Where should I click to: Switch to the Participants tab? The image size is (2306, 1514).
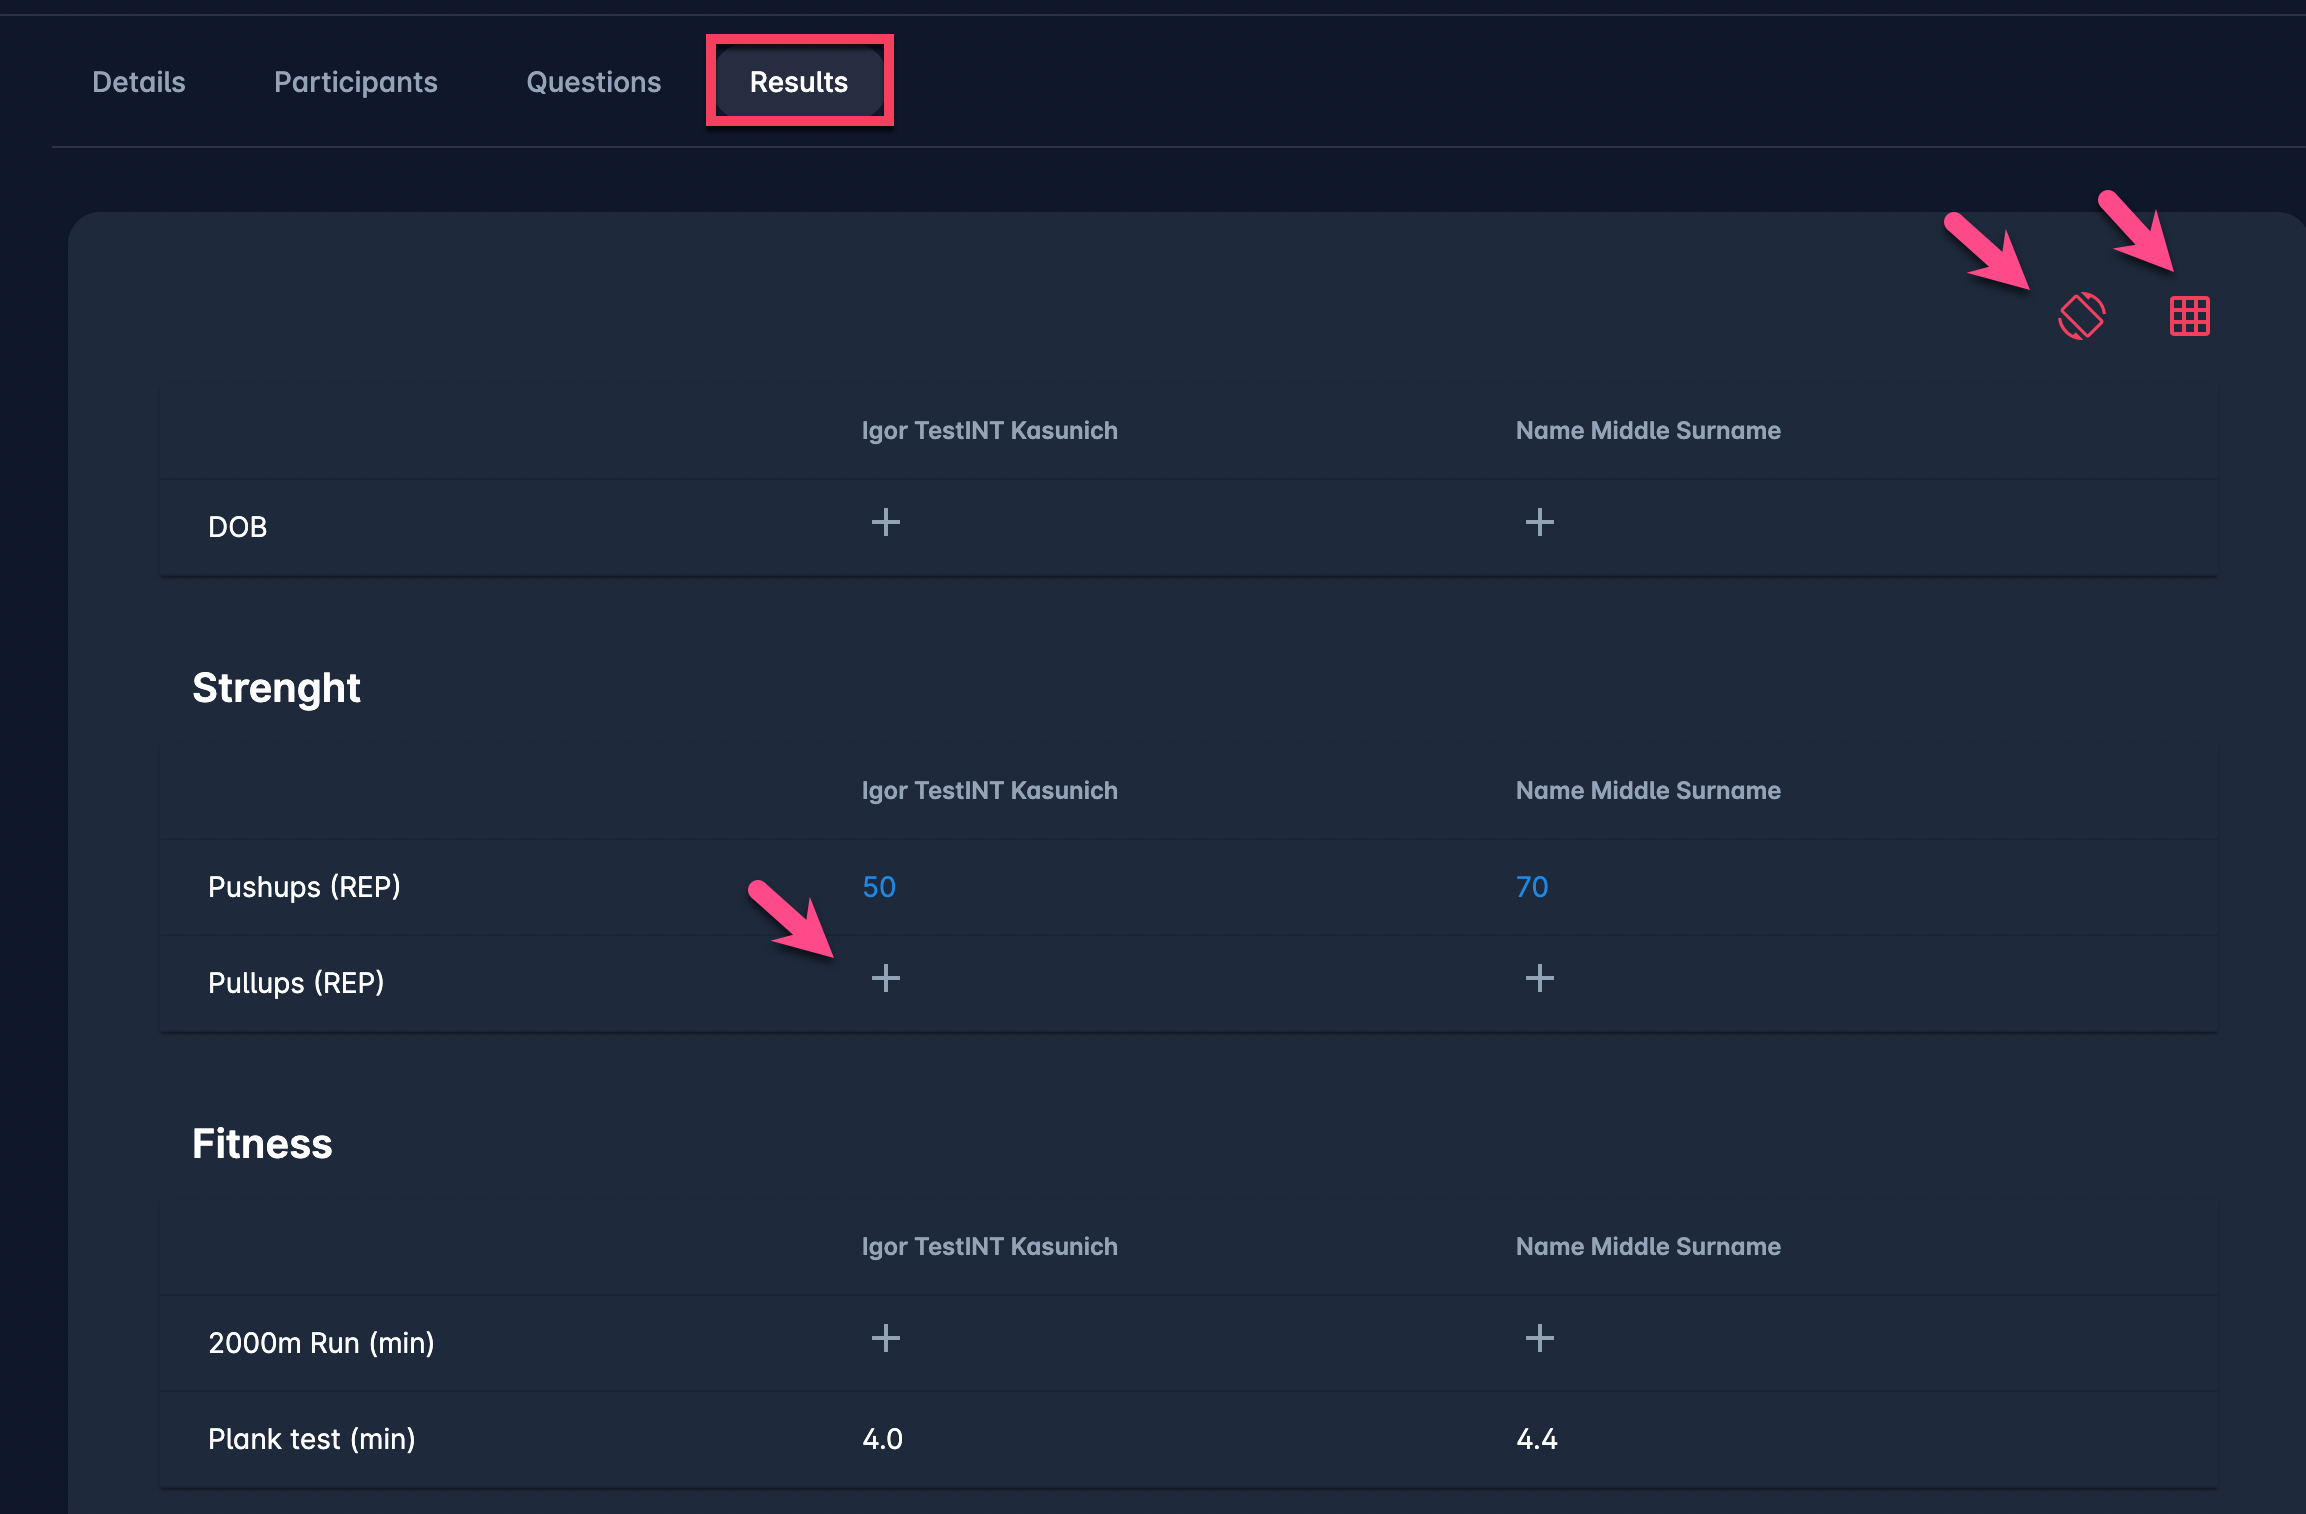click(x=356, y=82)
